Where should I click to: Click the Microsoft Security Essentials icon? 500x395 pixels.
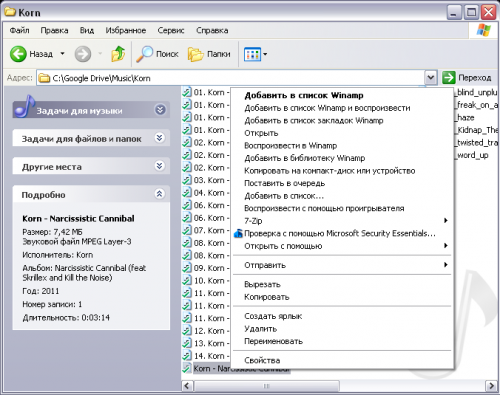tap(238, 233)
